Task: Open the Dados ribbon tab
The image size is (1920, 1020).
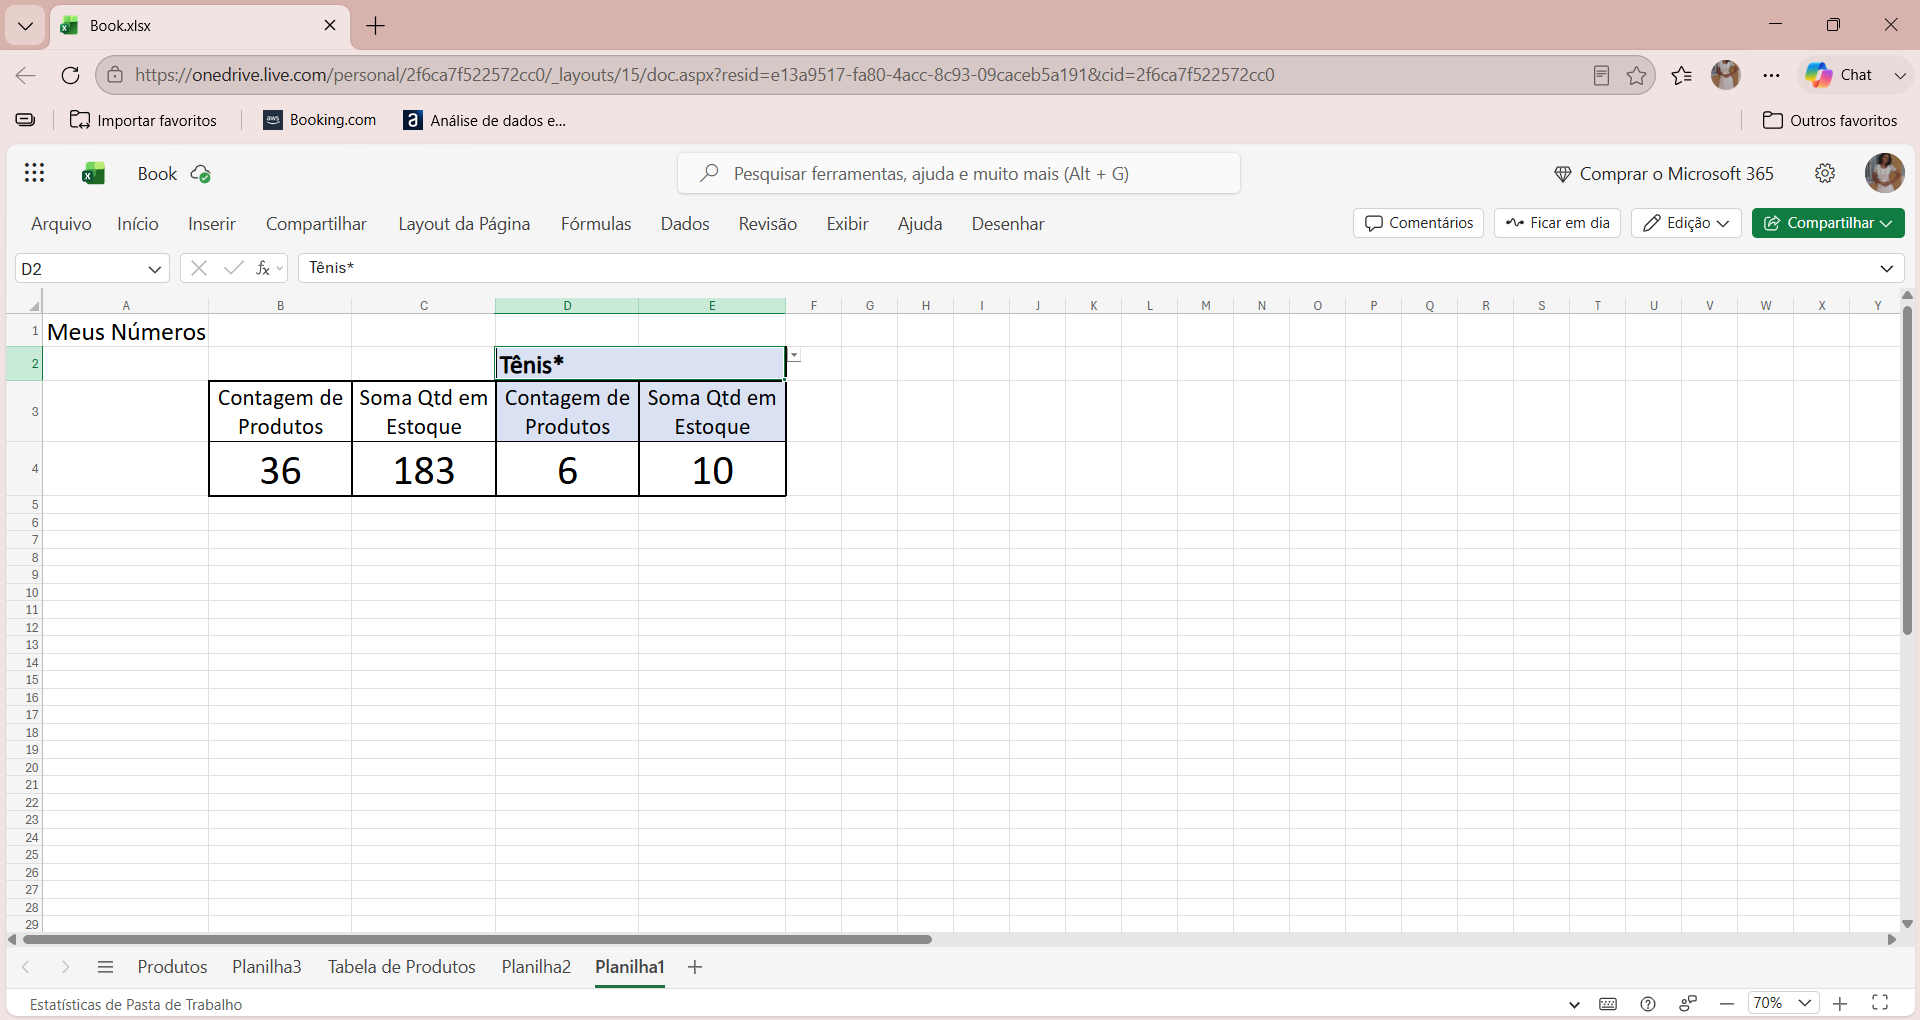Action: [x=685, y=224]
